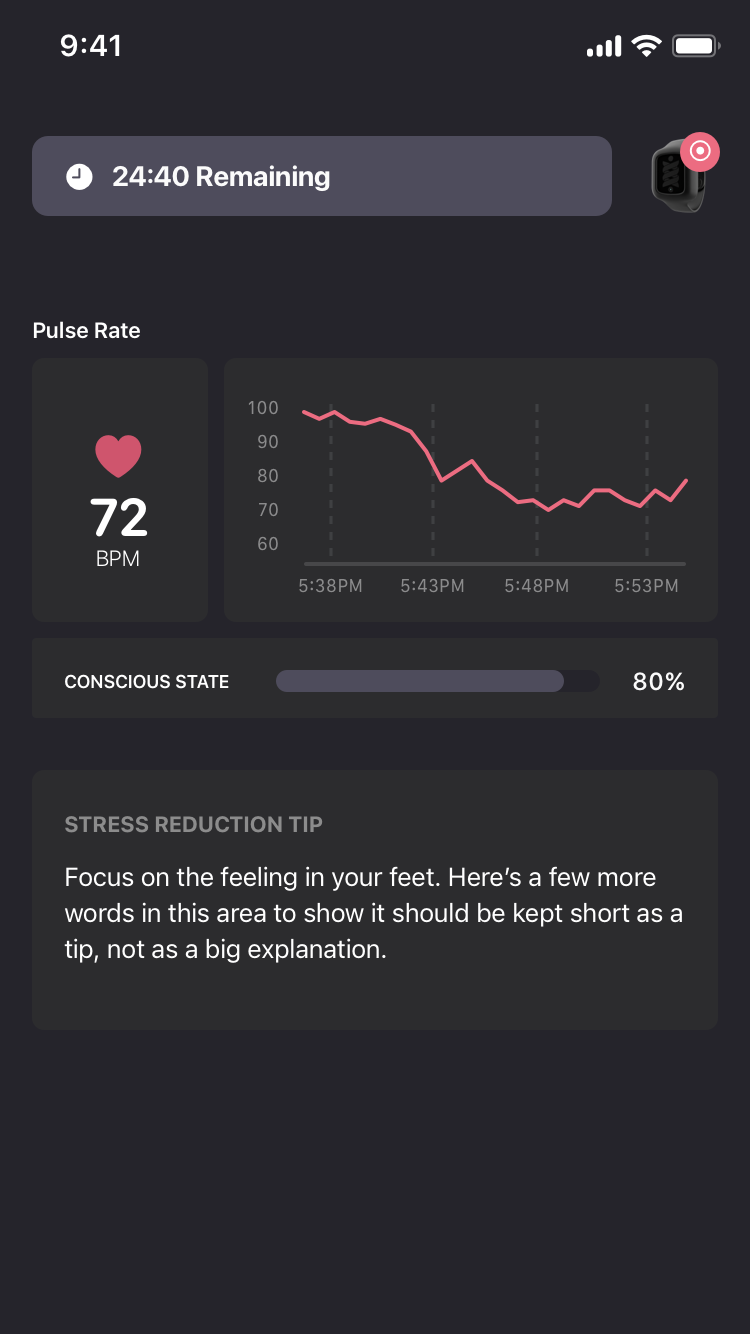Tap the 9:41 status bar clock

pyautogui.click(x=91, y=46)
